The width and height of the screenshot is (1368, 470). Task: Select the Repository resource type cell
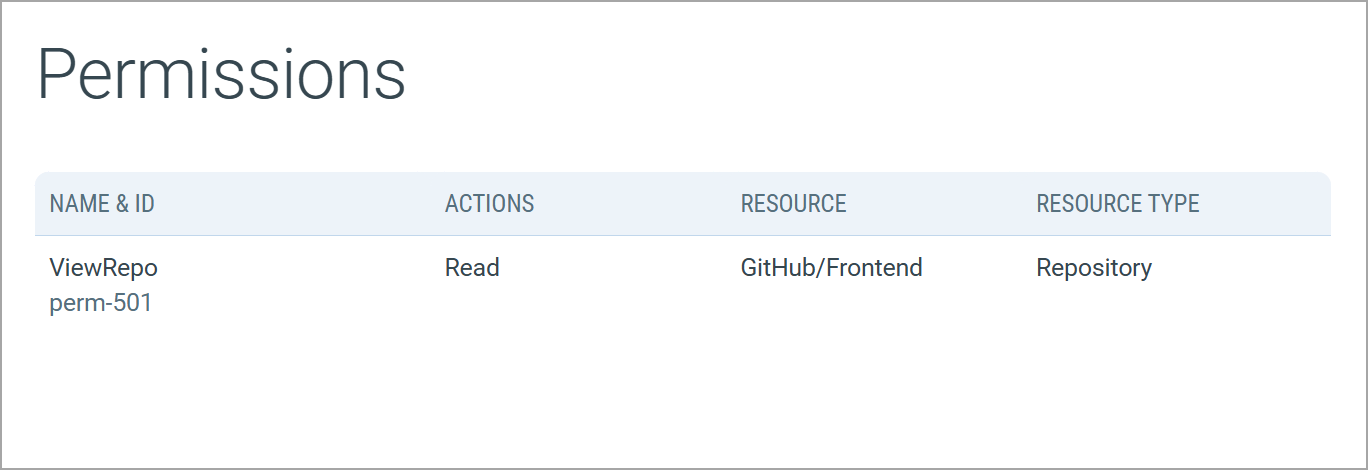1093,268
